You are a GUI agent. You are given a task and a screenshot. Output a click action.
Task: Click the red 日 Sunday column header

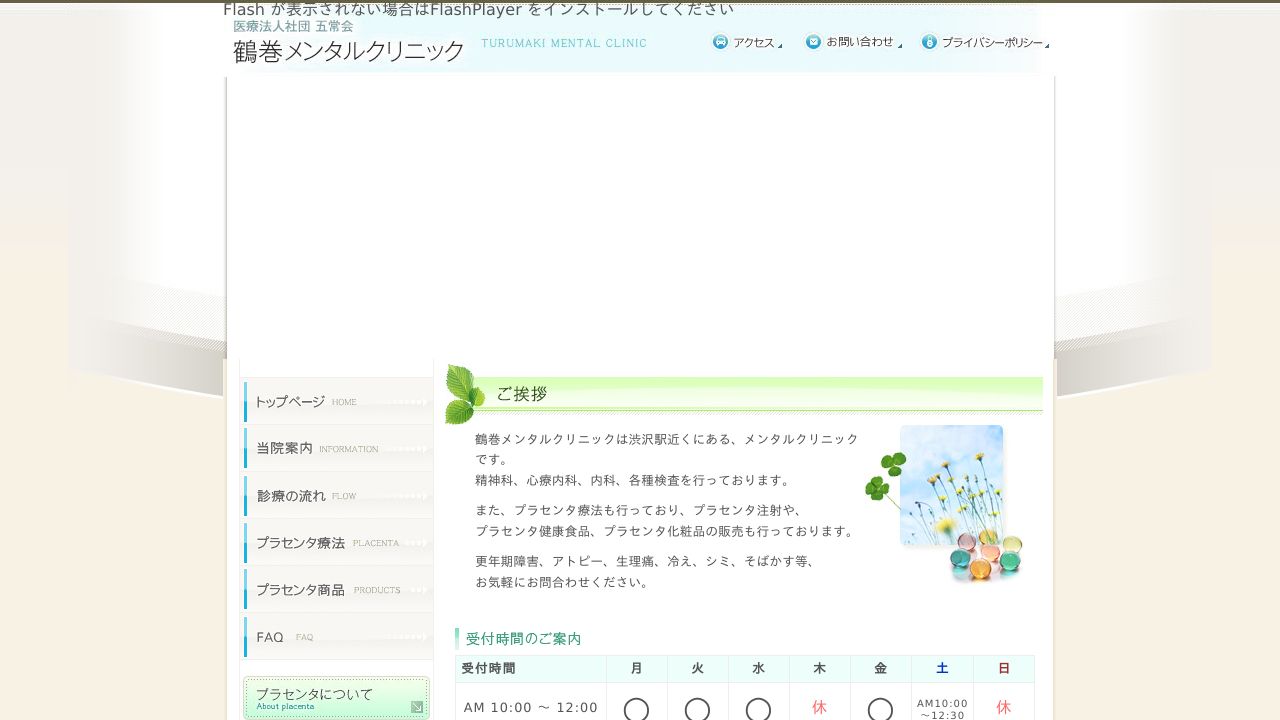point(1003,668)
